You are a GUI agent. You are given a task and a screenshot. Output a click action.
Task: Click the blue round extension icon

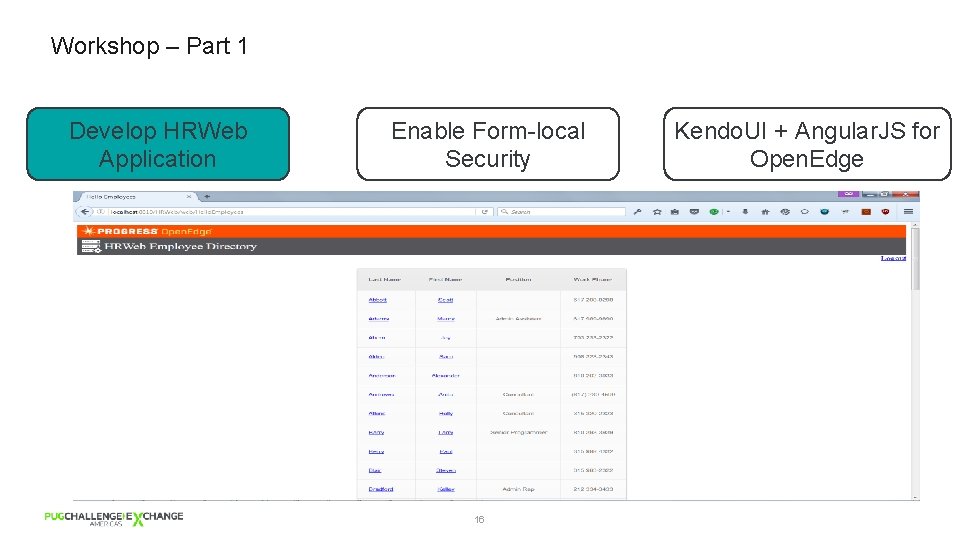(825, 212)
